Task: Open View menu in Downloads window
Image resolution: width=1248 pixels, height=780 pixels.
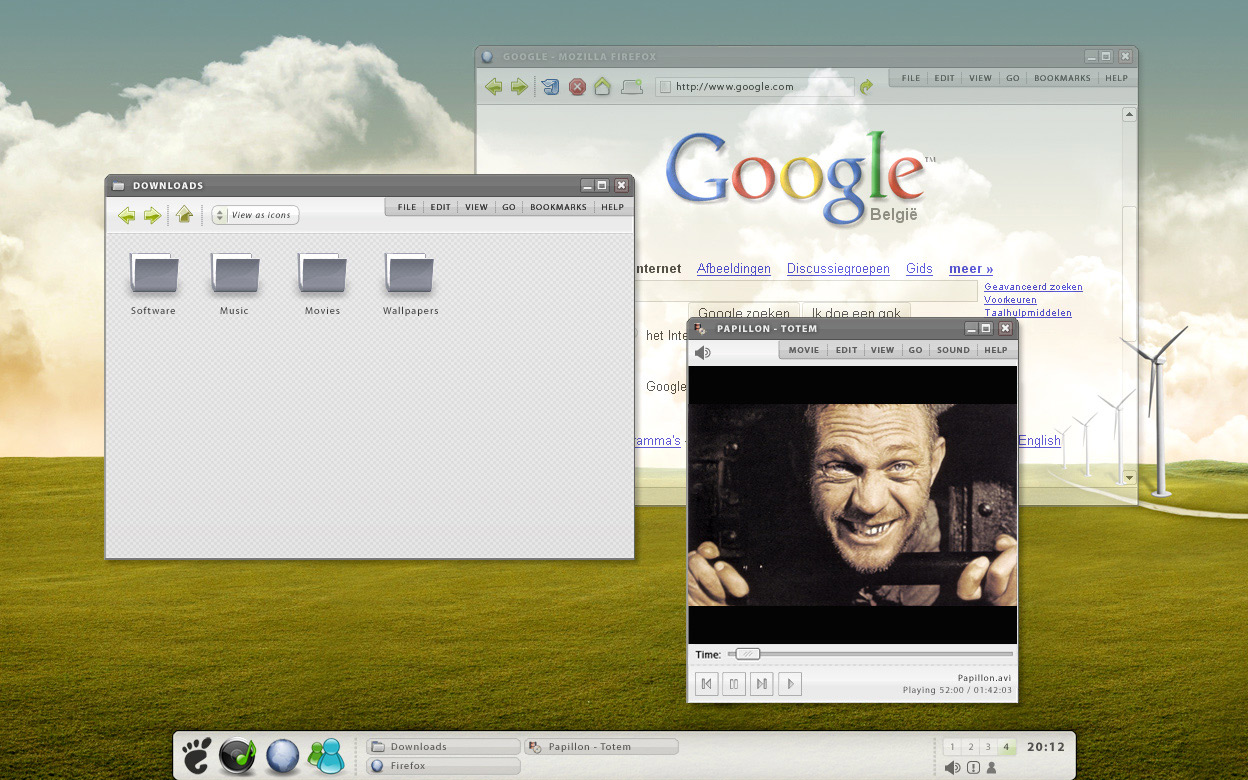Action: (x=476, y=207)
